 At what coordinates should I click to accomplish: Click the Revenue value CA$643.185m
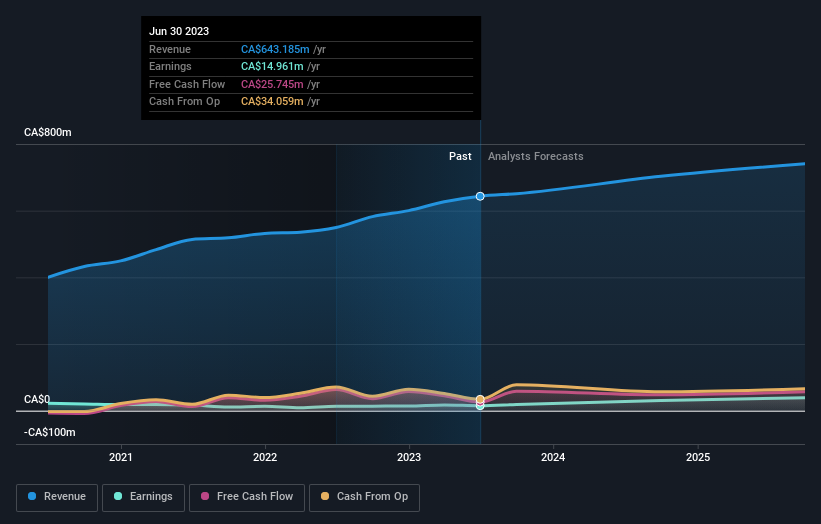click(275, 49)
